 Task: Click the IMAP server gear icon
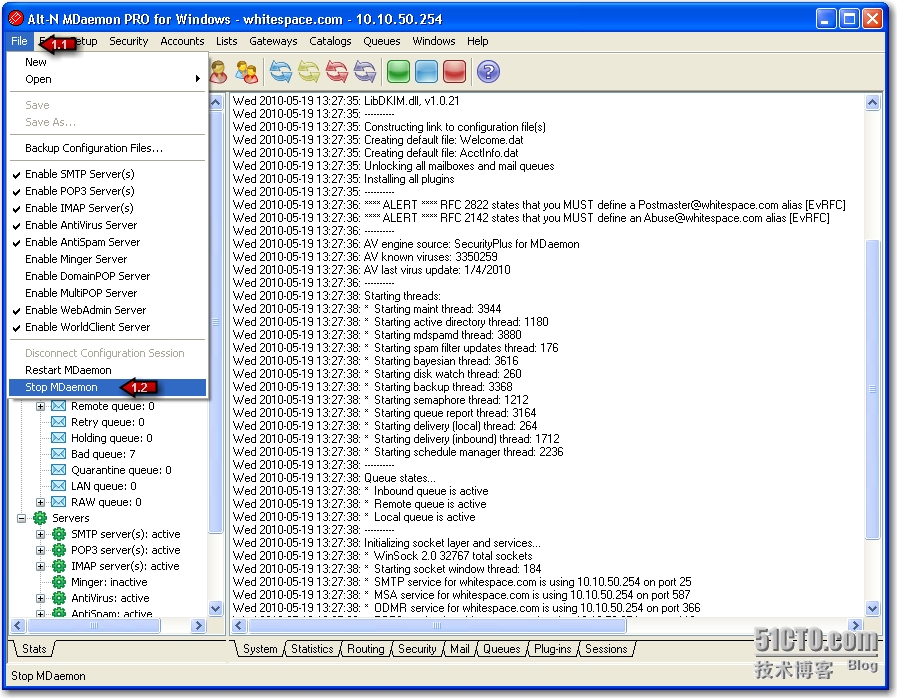59,566
